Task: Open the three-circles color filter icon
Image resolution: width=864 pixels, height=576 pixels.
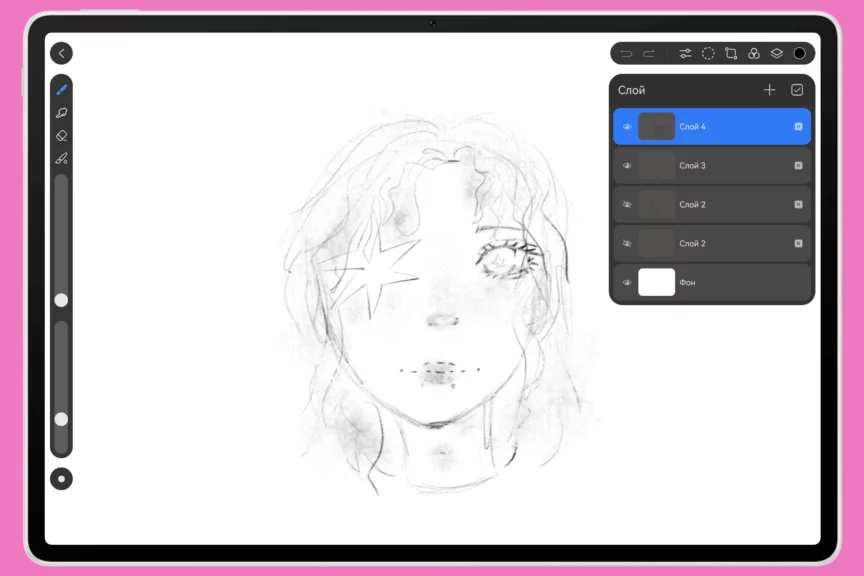Action: [x=754, y=53]
